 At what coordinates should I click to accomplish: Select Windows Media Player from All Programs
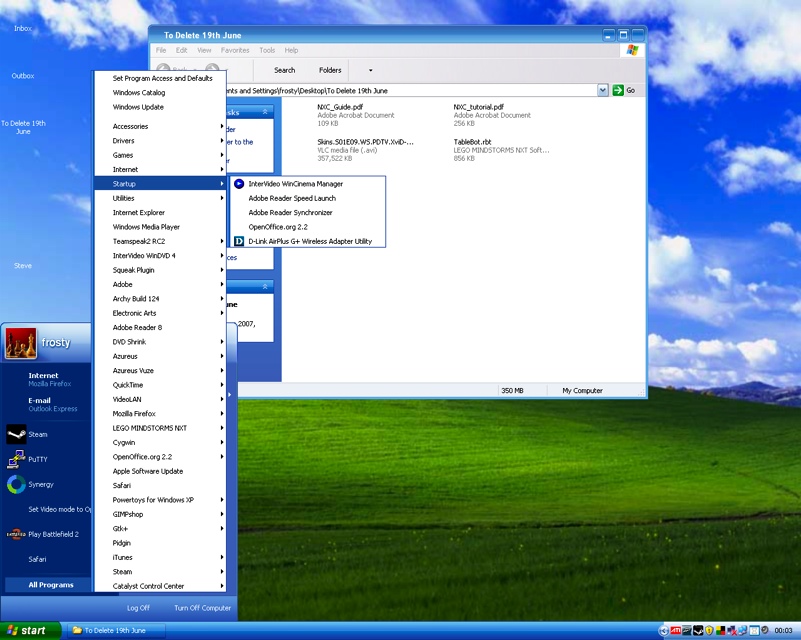tap(146, 227)
